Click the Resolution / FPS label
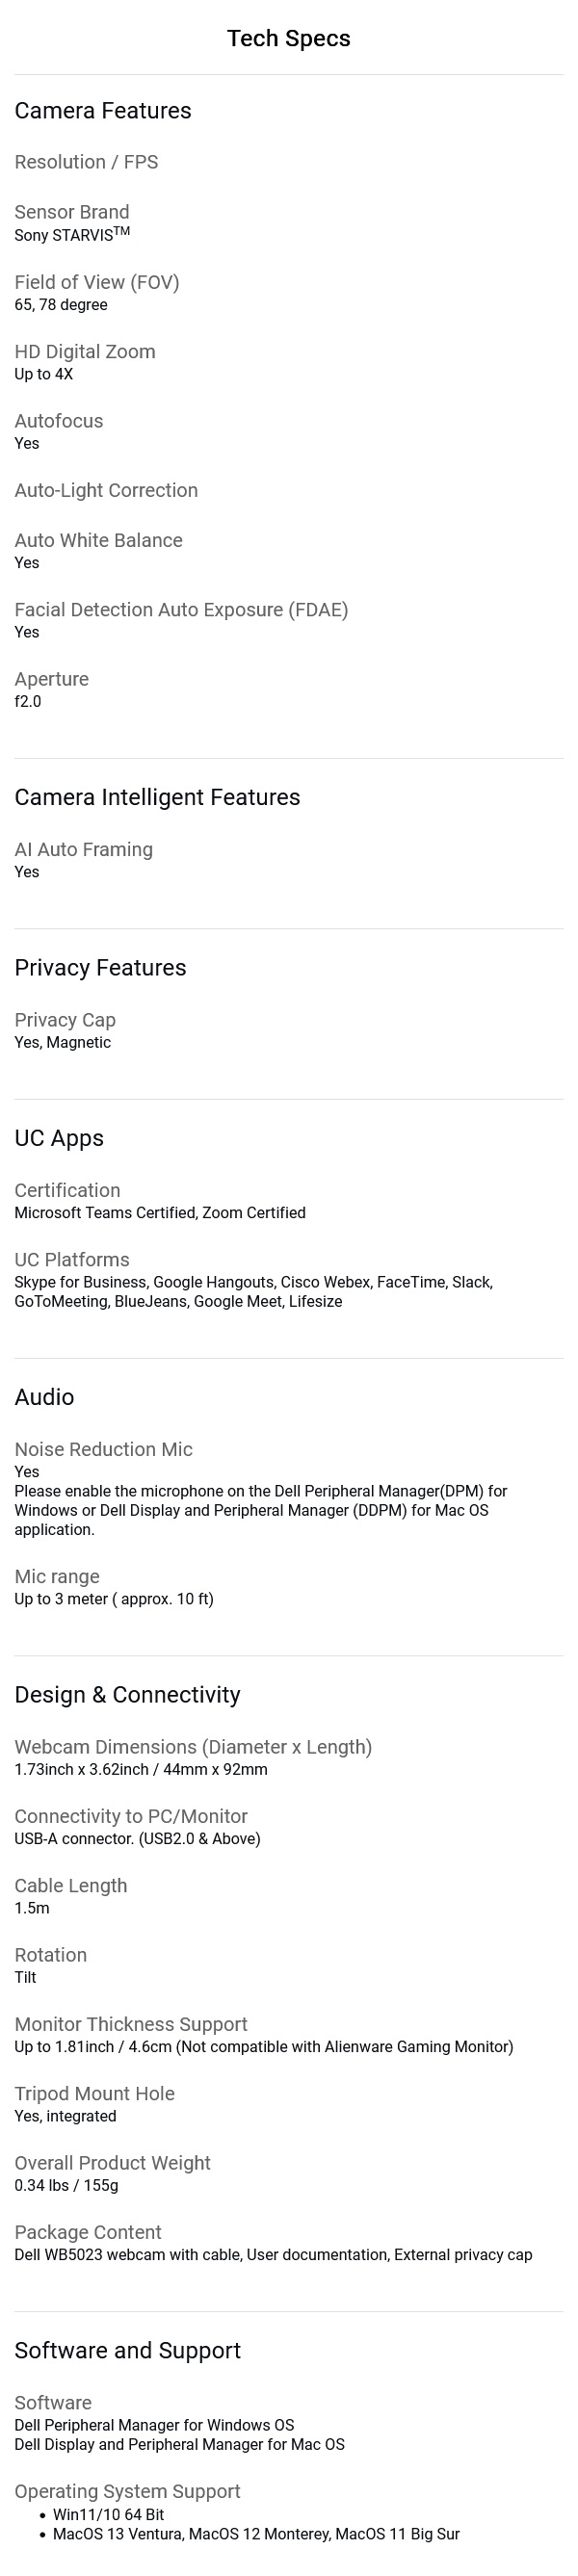 coord(86,162)
